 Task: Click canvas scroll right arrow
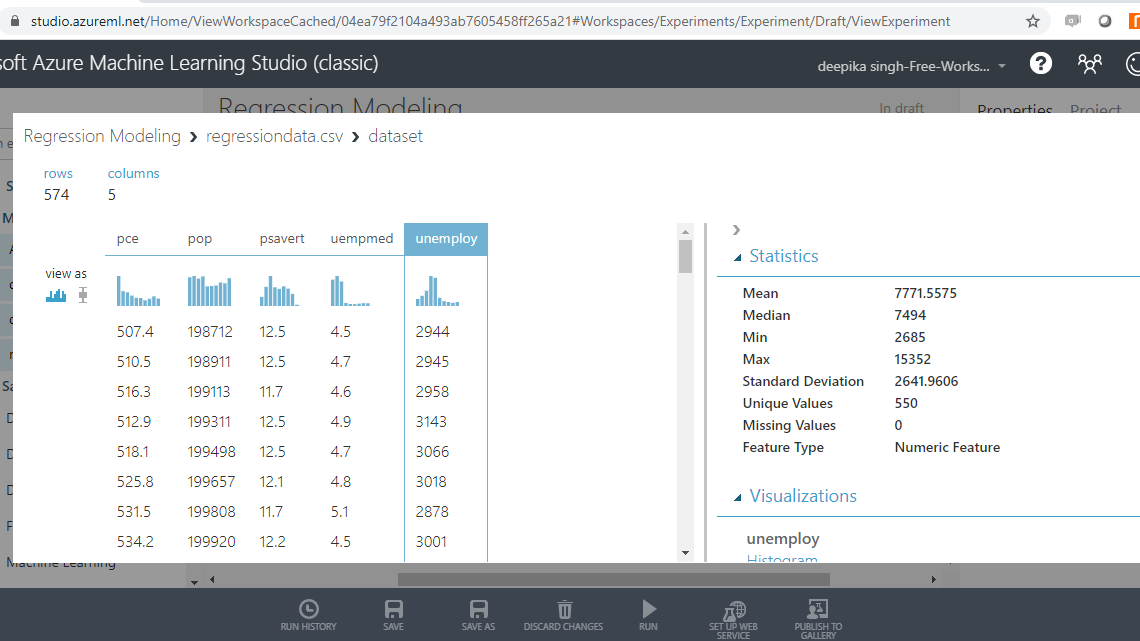tap(934, 579)
